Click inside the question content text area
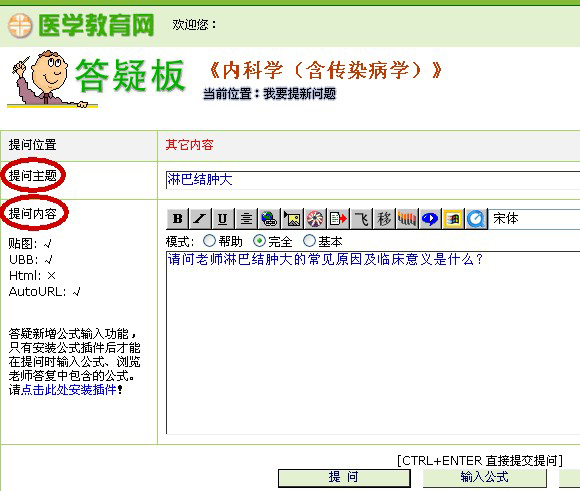The image size is (580, 491). click(x=373, y=342)
